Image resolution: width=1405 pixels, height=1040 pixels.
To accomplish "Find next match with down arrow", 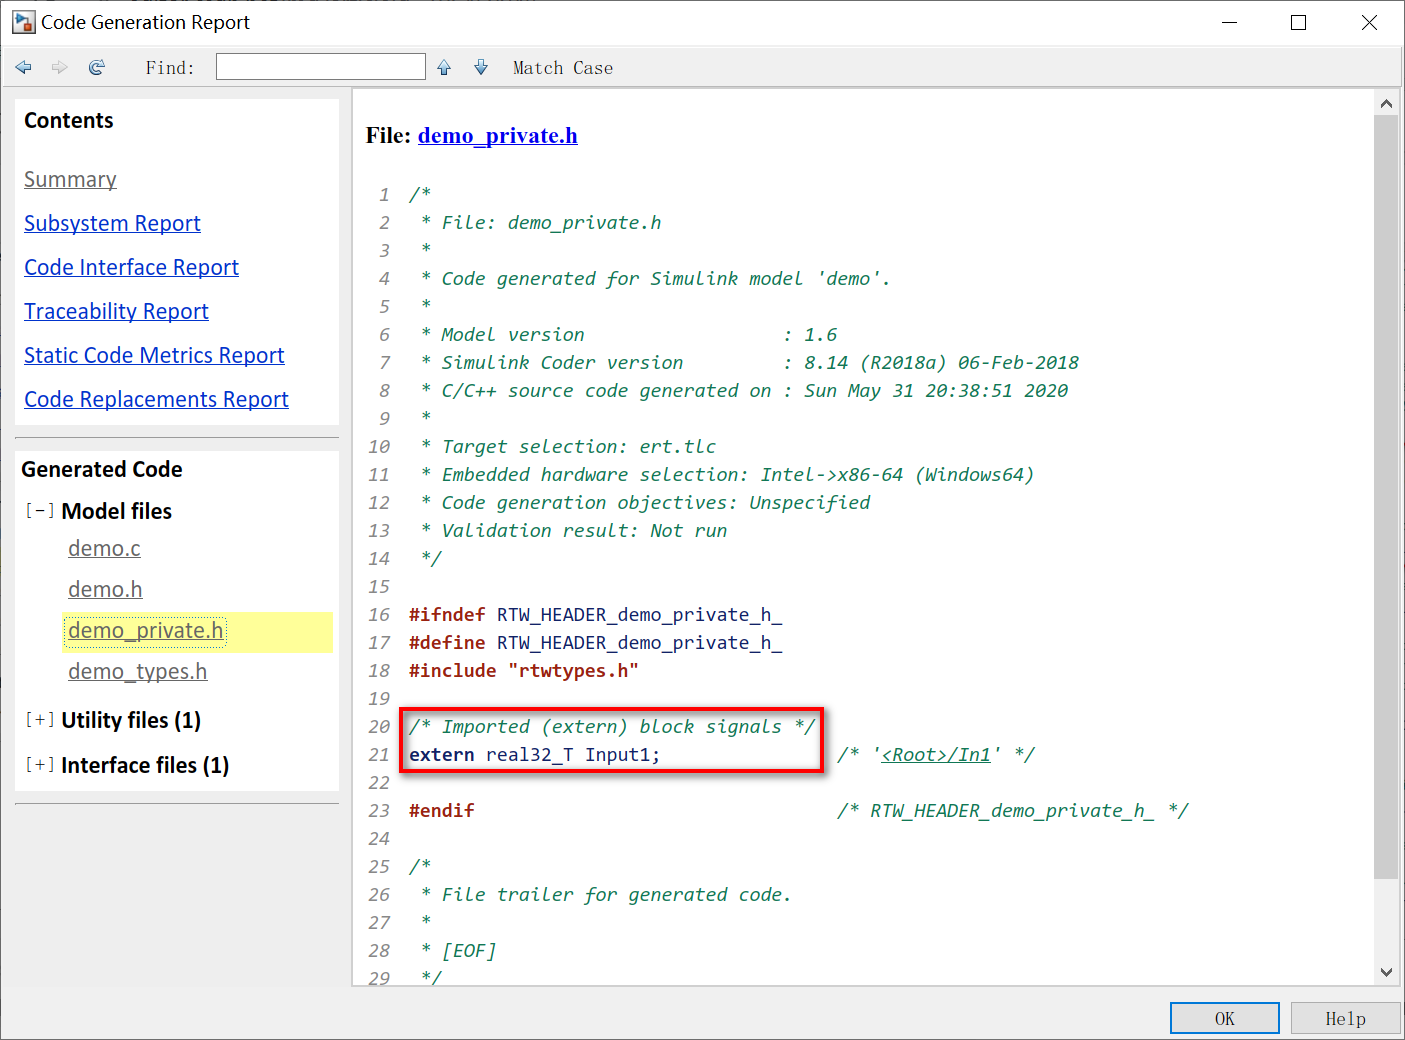I will tap(481, 67).
